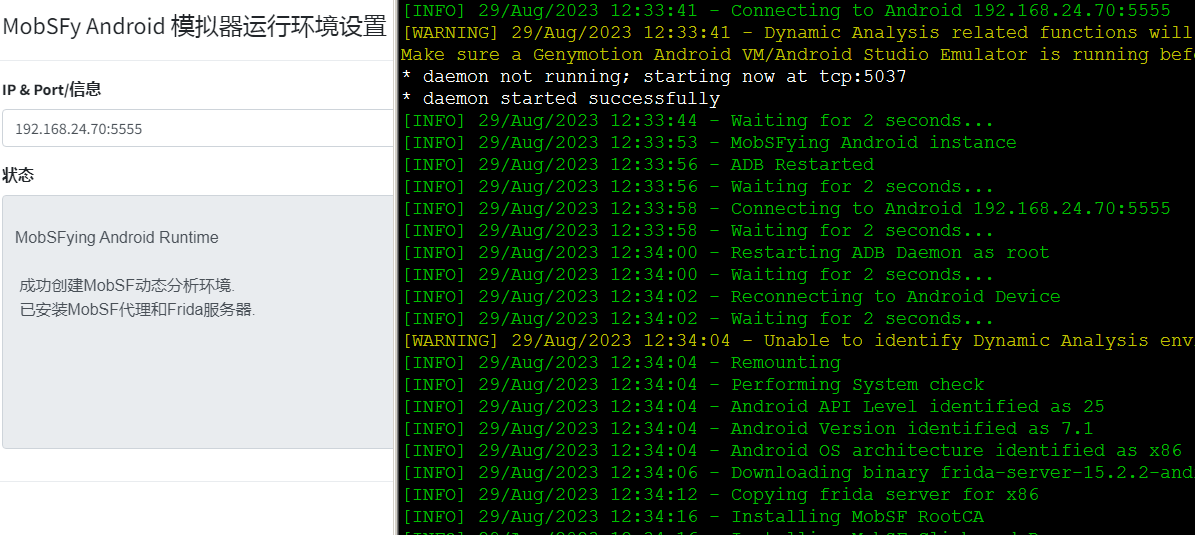This screenshot has height=535, width=1195.
Task: Click log line 'MobSFying Android instance'
Action: click(x=709, y=143)
